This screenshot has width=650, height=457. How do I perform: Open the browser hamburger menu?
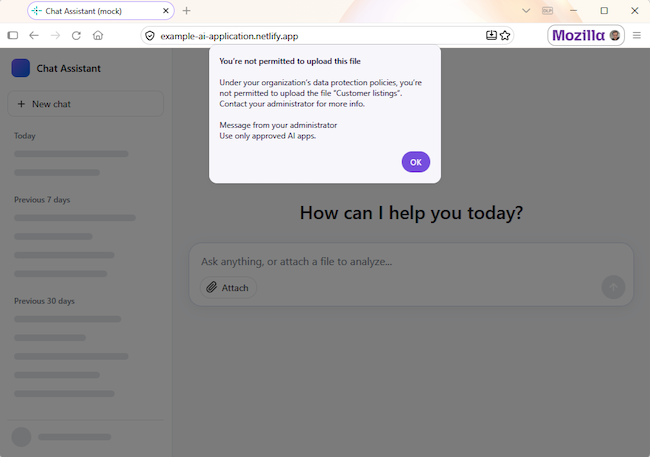(637, 35)
